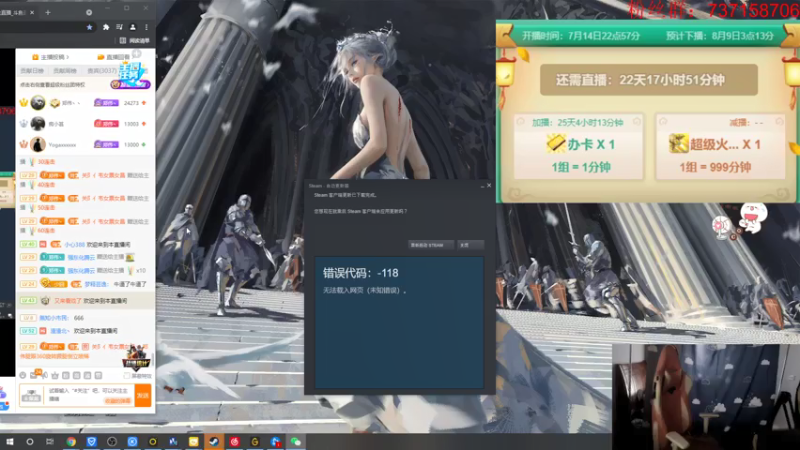This screenshot has height=450, width=800.
Task: Open the 主播投稿 link in chat panel
Action: coord(50,57)
